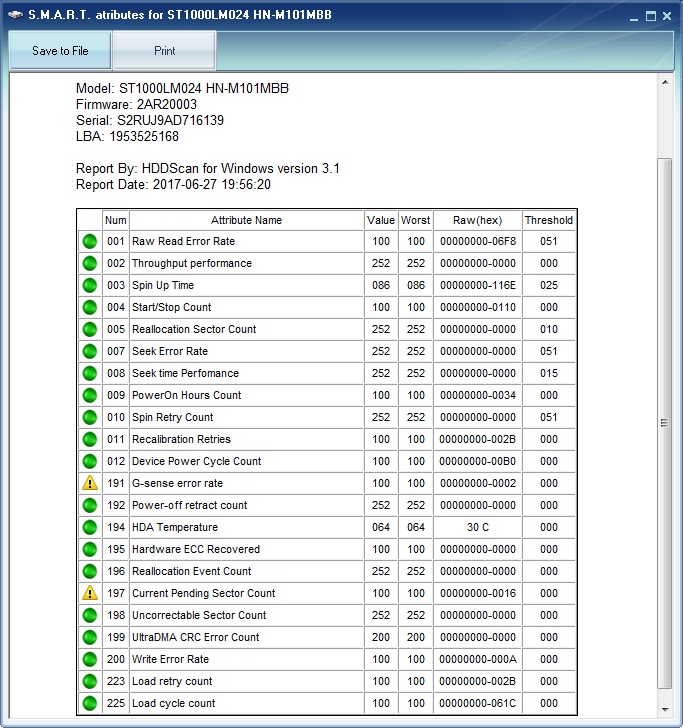Click the Worst column header
The image size is (683, 728).
click(416, 220)
